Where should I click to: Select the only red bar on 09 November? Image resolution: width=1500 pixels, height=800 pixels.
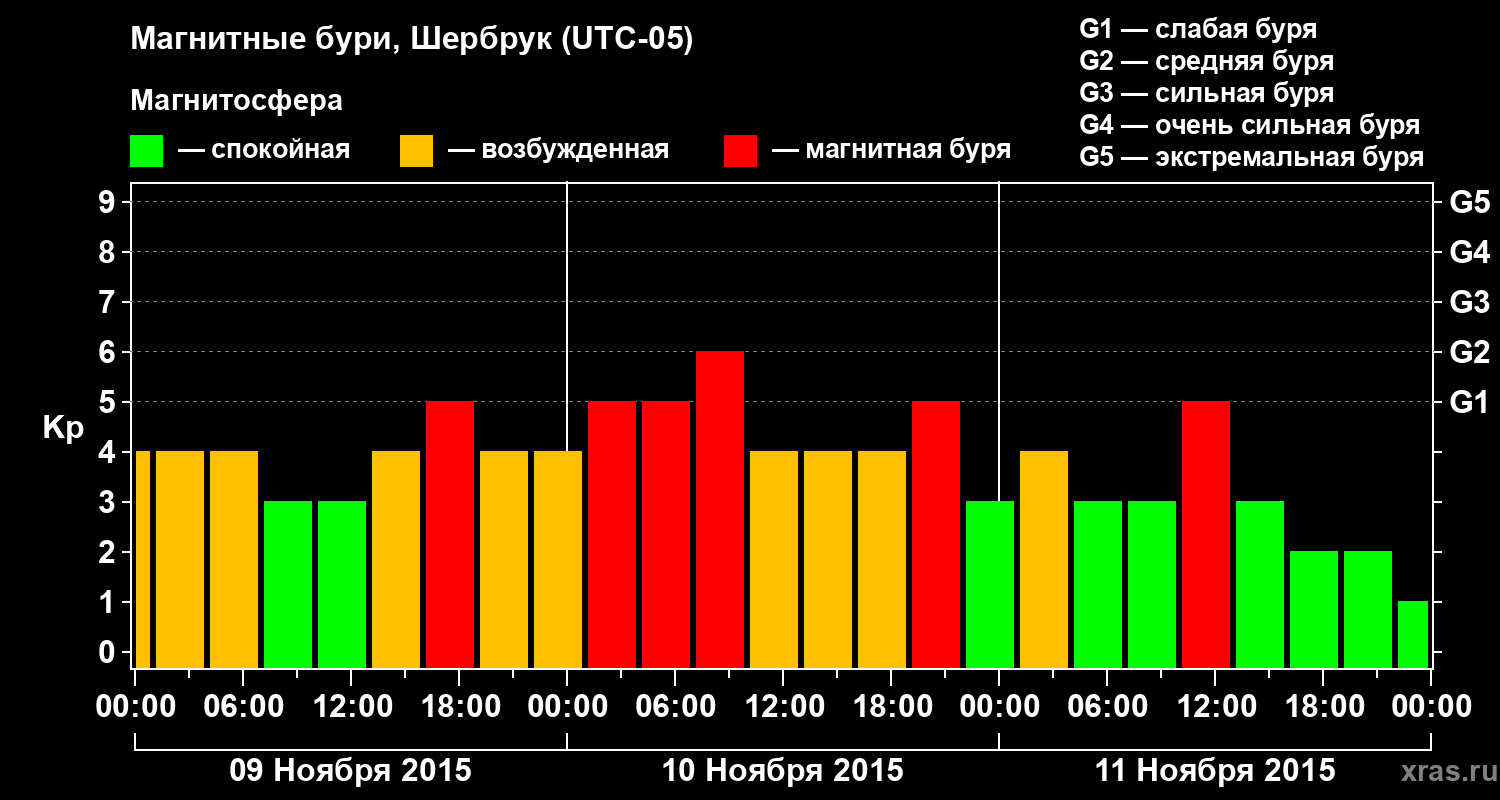pos(450,535)
